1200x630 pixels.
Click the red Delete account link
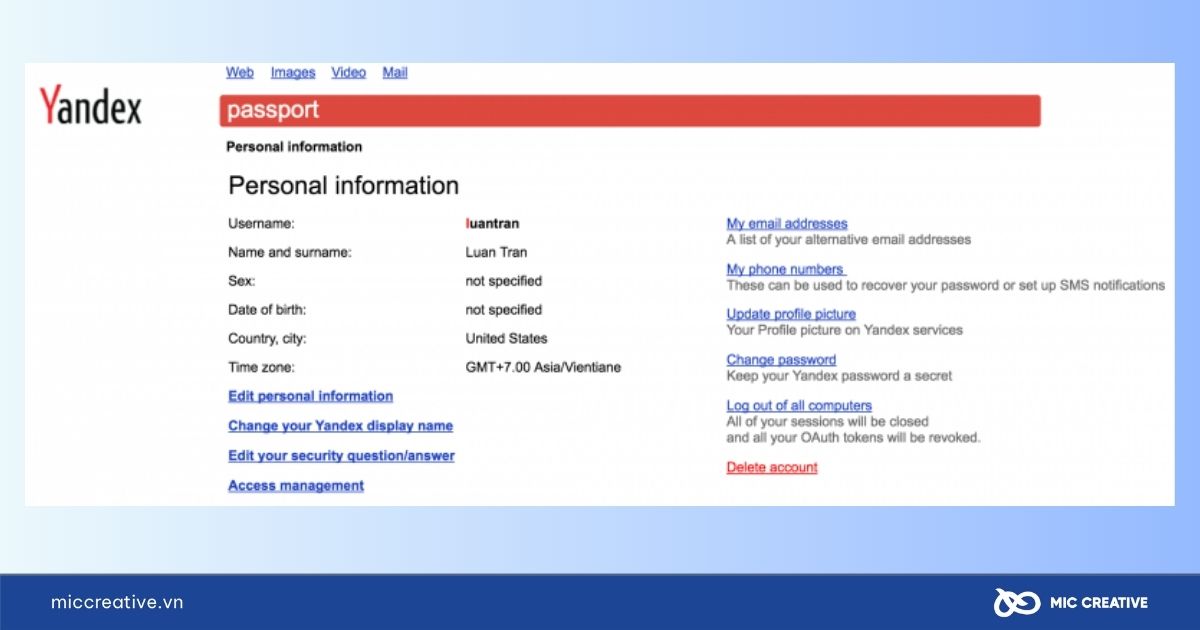click(x=772, y=468)
